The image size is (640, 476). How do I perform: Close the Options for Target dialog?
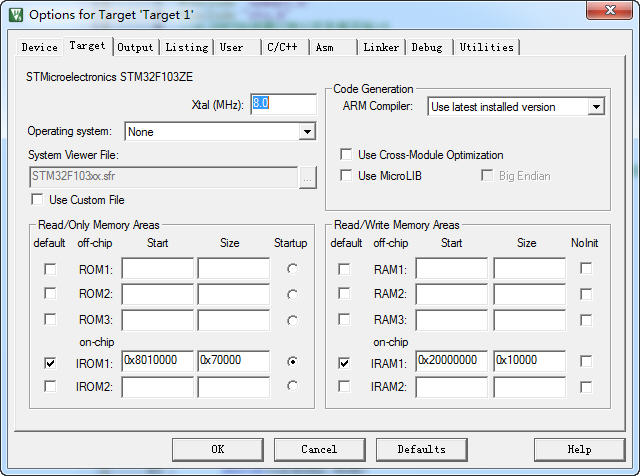pyautogui.click(x=610, y=10)
